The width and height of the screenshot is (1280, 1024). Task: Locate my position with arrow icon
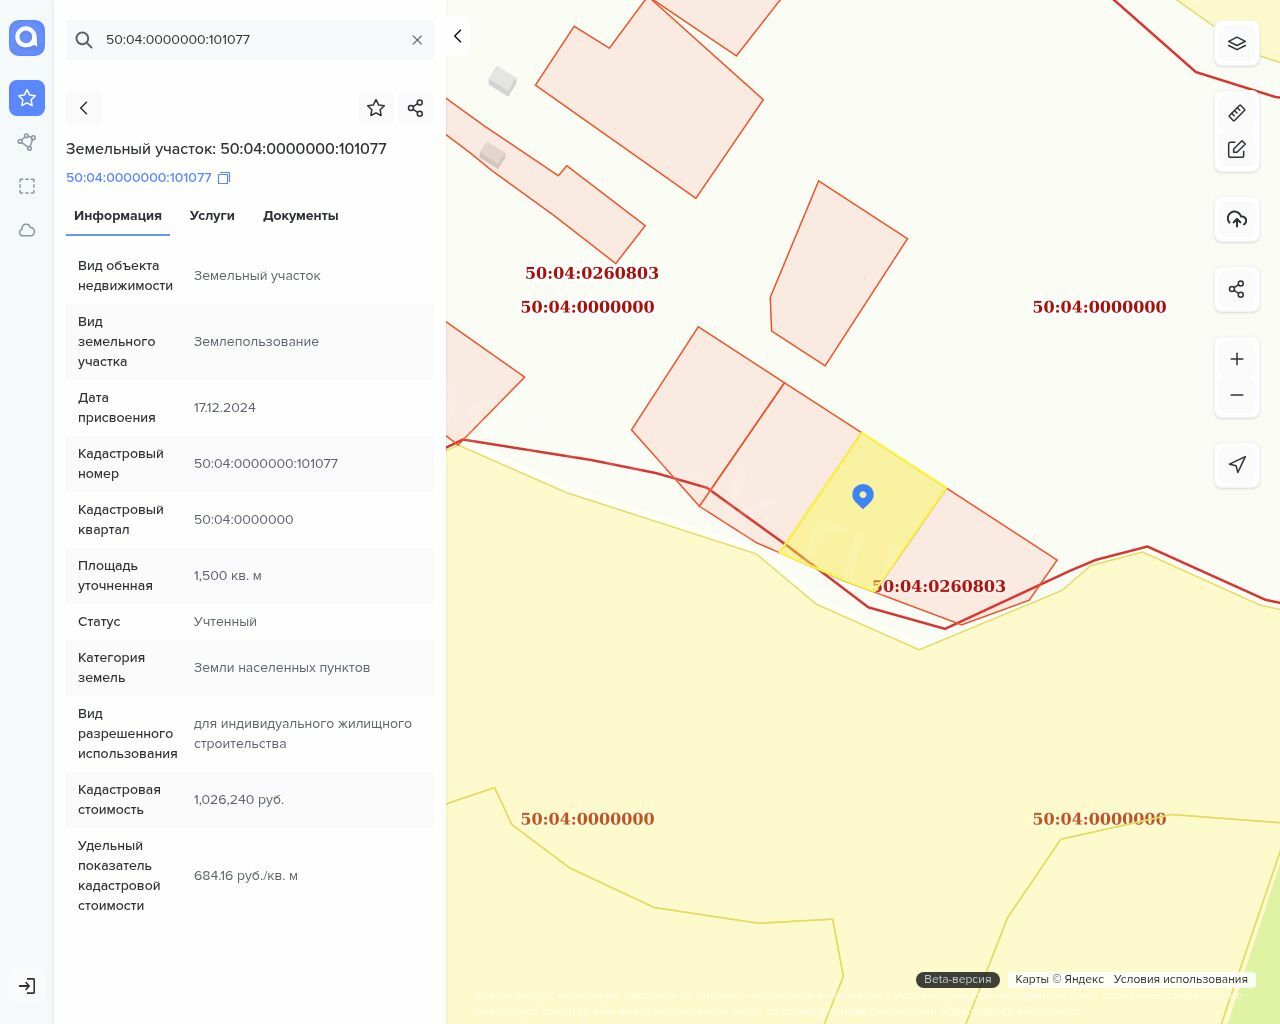tap(1237, 465)
